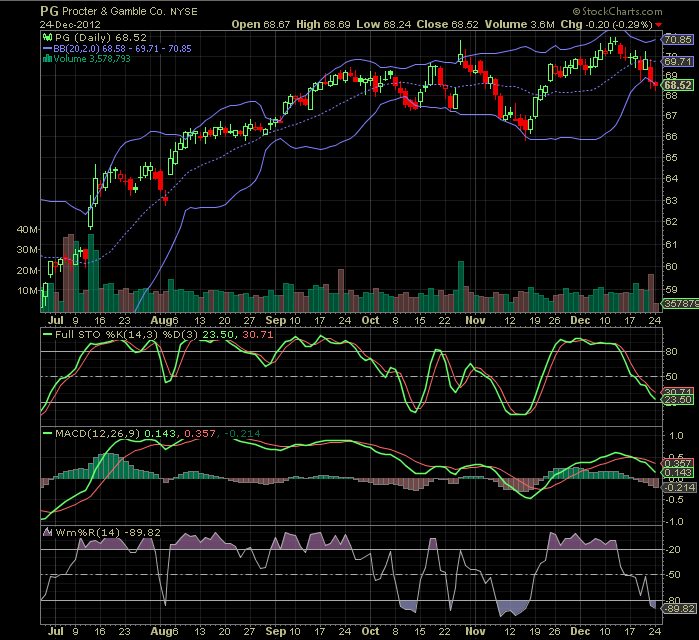Click the volume bars icon in legend

point(48,59)
